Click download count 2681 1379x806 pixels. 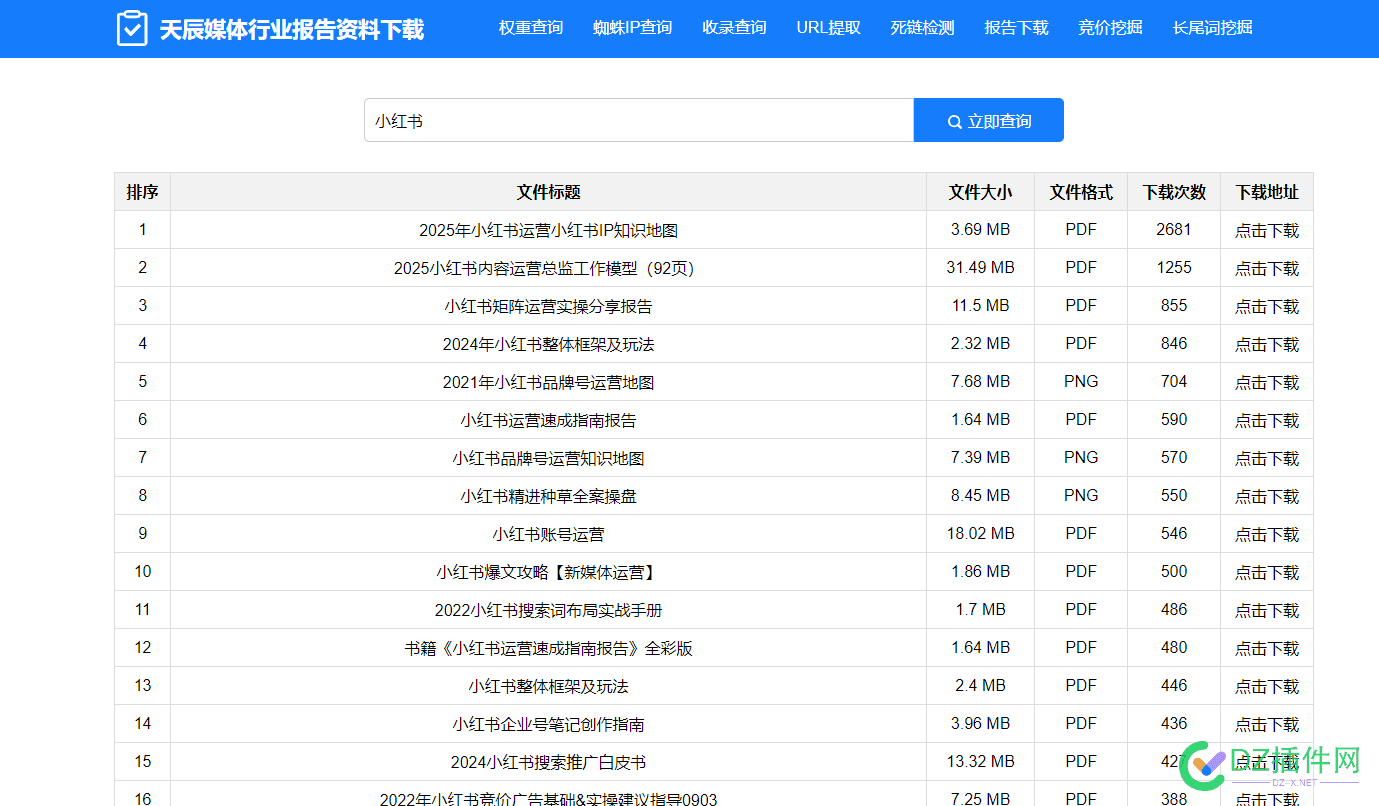pos(1174,230)
